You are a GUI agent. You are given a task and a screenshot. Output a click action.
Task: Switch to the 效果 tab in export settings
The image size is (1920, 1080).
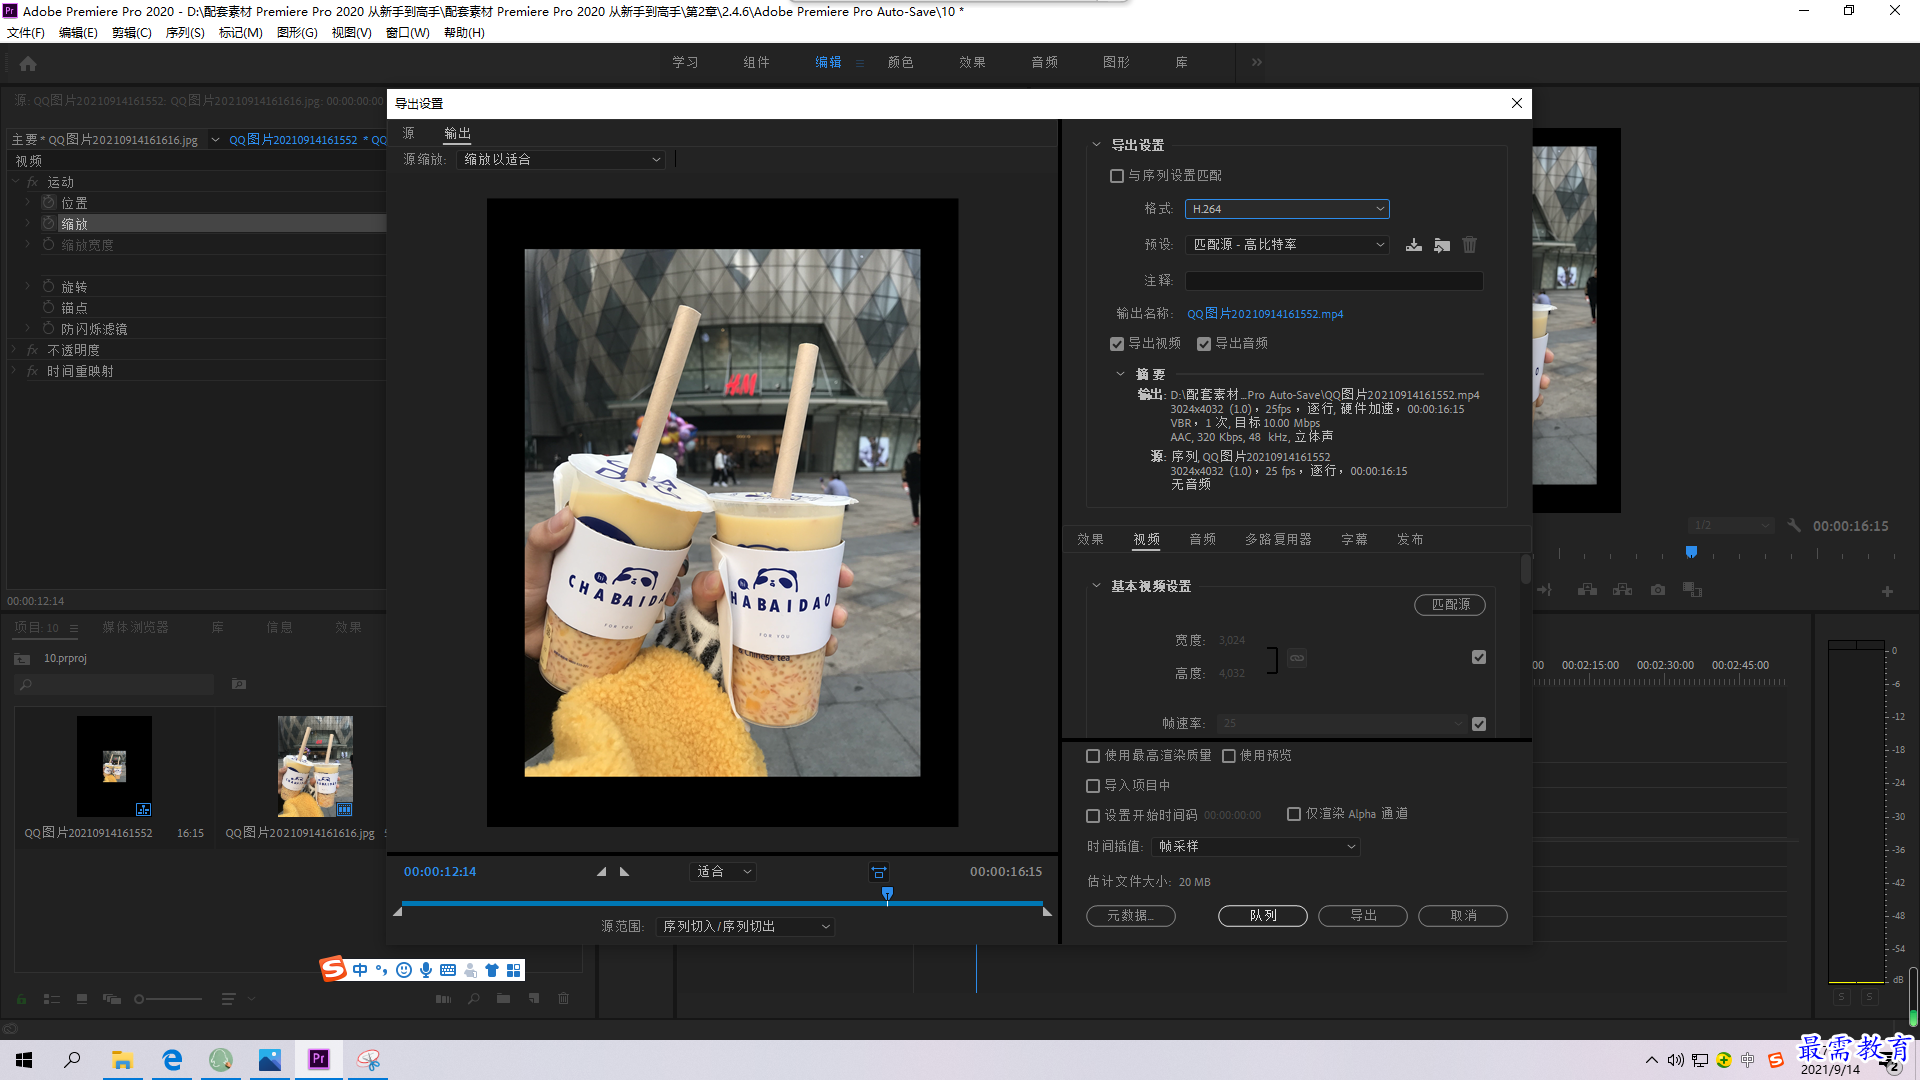[1090, 540]
